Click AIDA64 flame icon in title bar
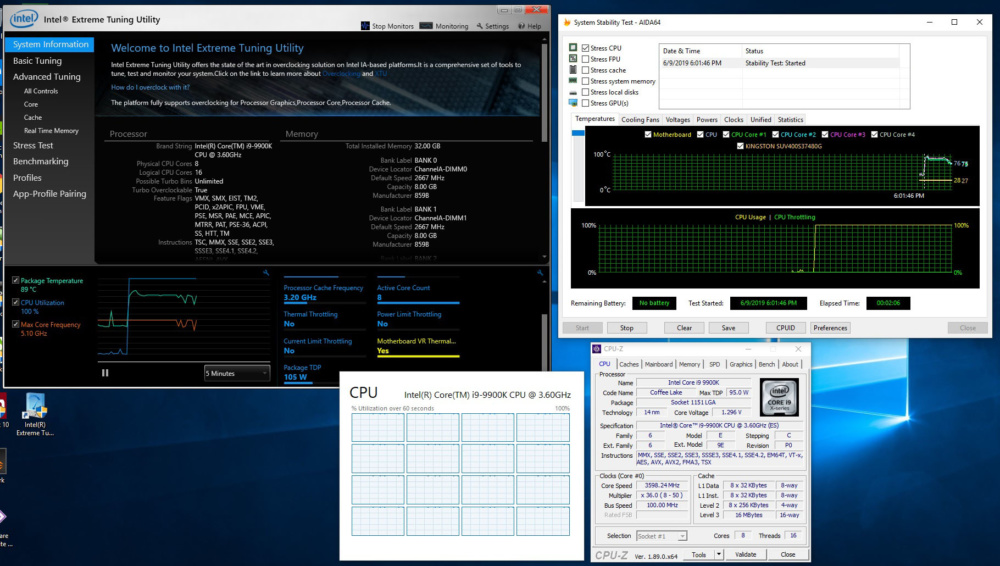The height and width of the screenshot is (566, 1000). tap(566, 22)
